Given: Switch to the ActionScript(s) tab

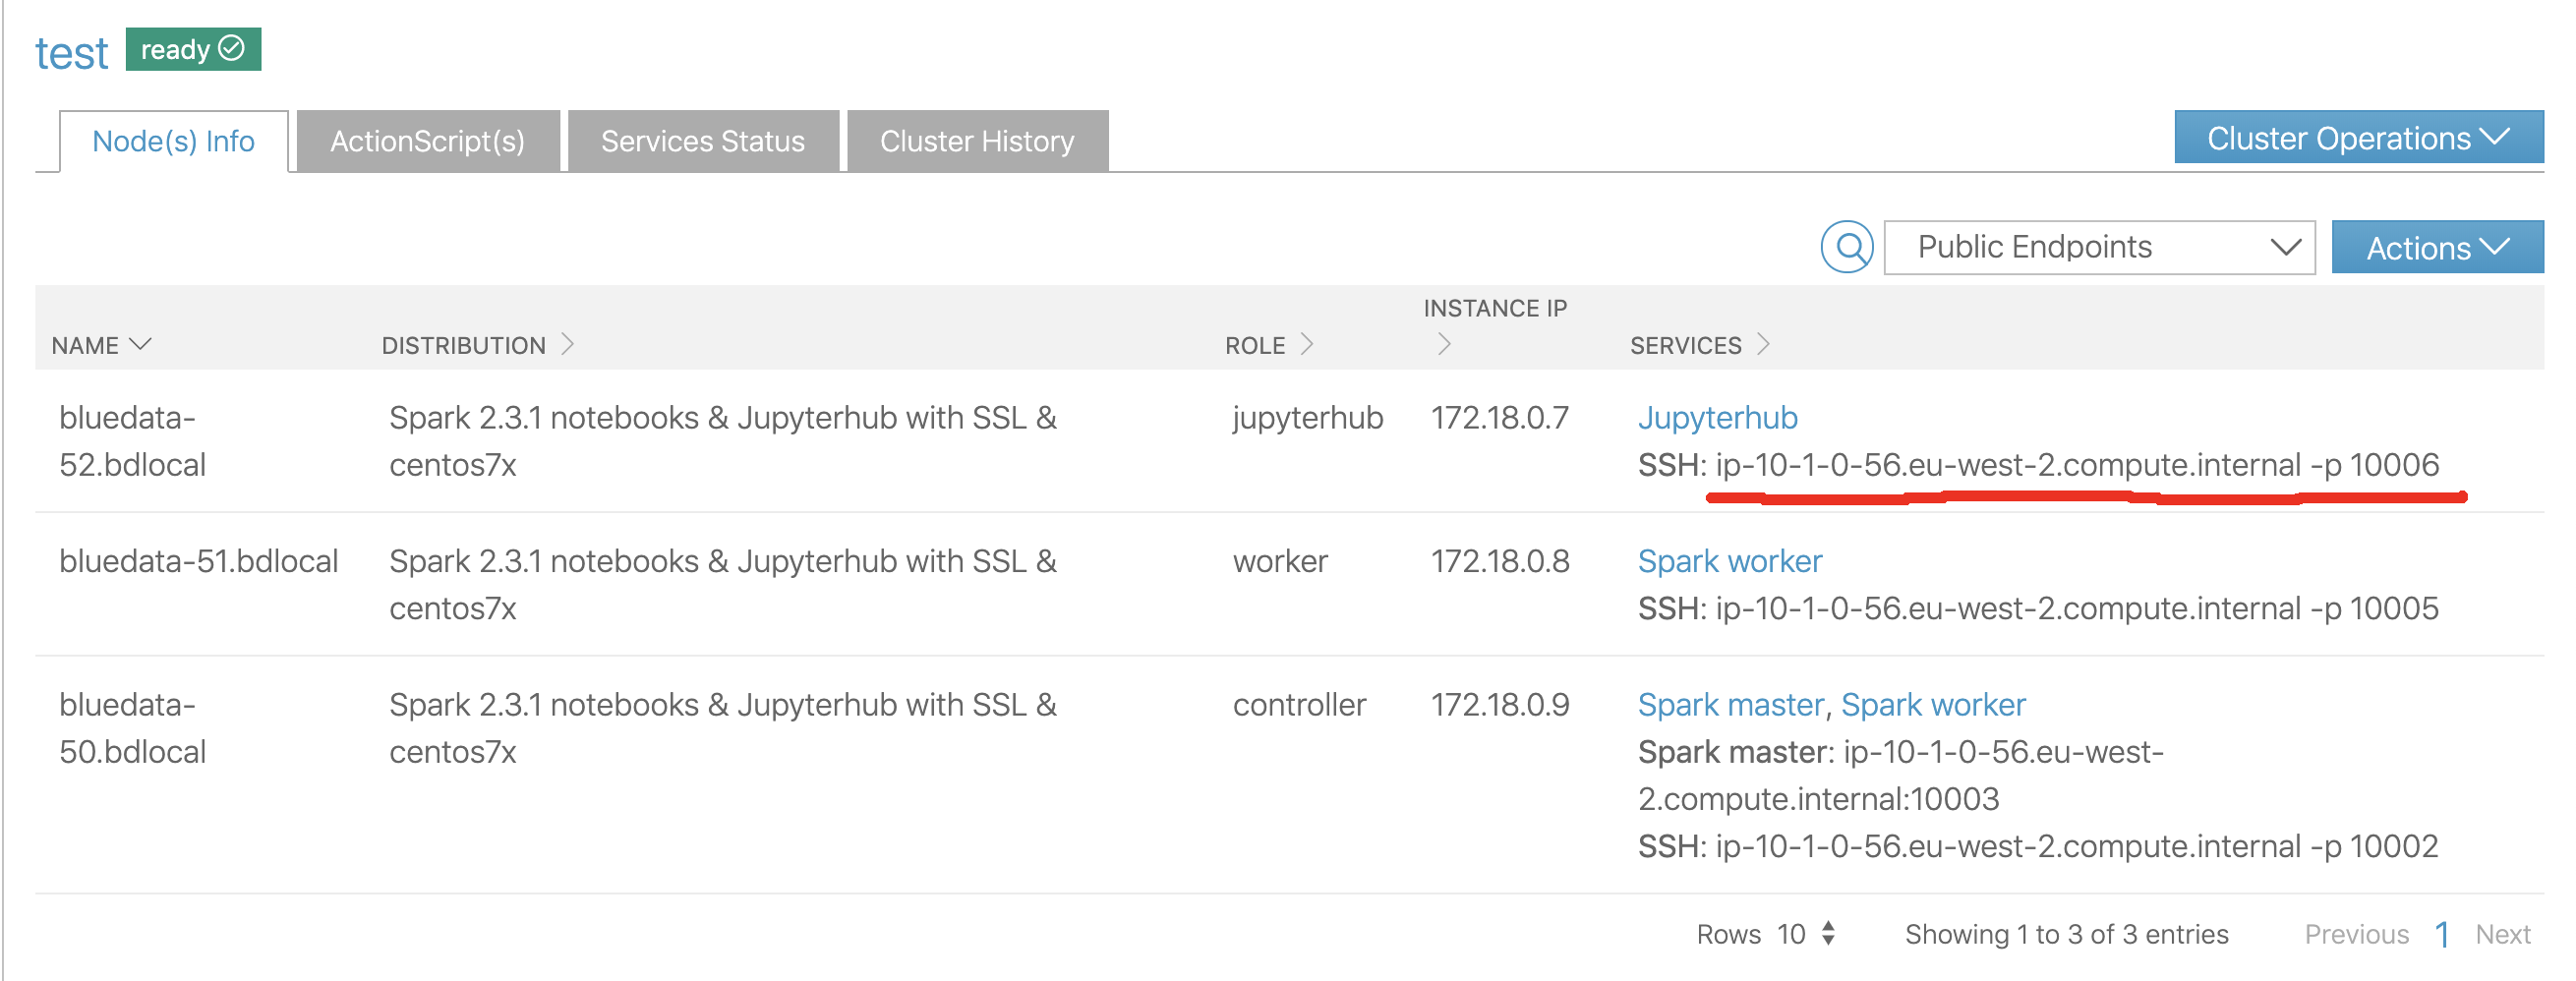Looking at the screenshot, I should pos(427,141).
